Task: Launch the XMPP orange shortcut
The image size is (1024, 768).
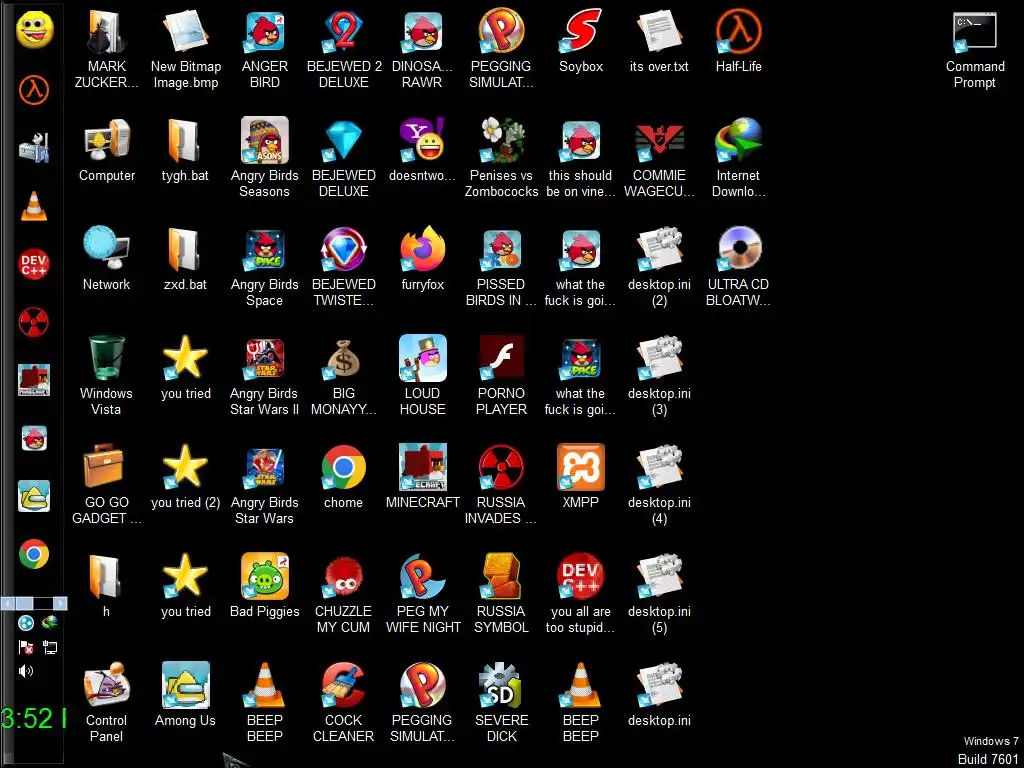Action: tap(581, 477)
